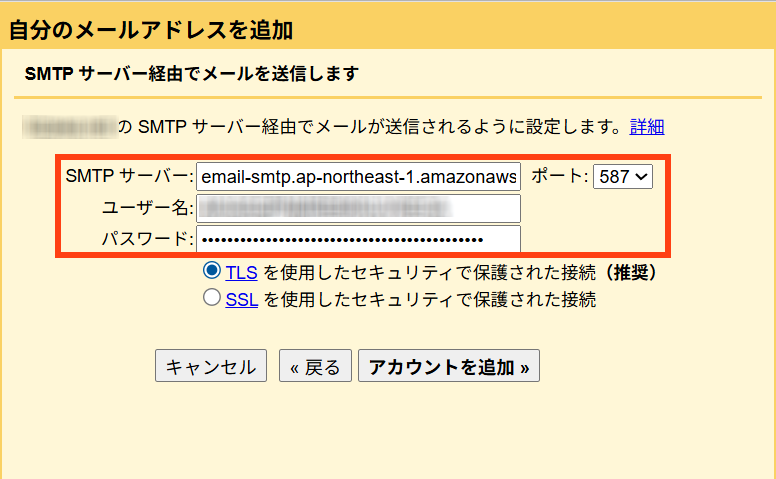Click the ユーザー名 label
776x479 pixels.
pyautogui.click(x=147, y=208)
